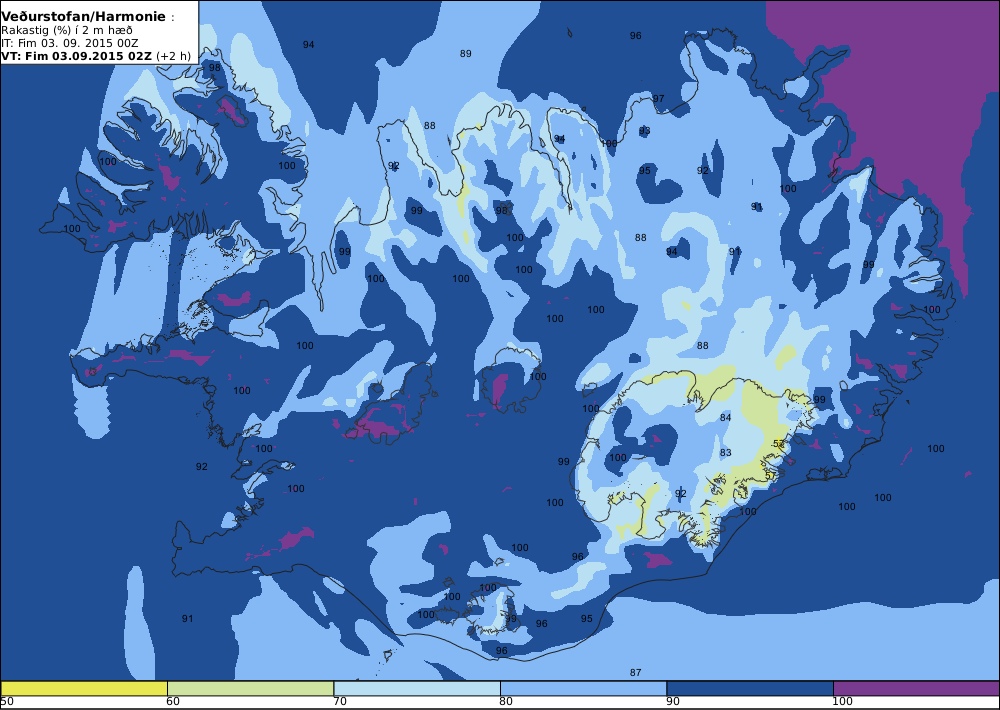Select the 'IT: Fim 03. 09. 2015 00Z' line
Screen dimensions: 1000x710
70,43
